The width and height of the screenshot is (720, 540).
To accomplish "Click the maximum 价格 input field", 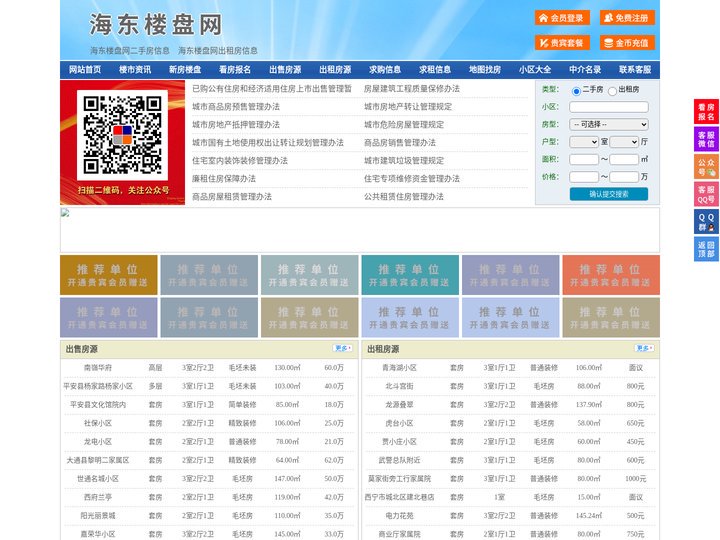I will click(624, 177).
